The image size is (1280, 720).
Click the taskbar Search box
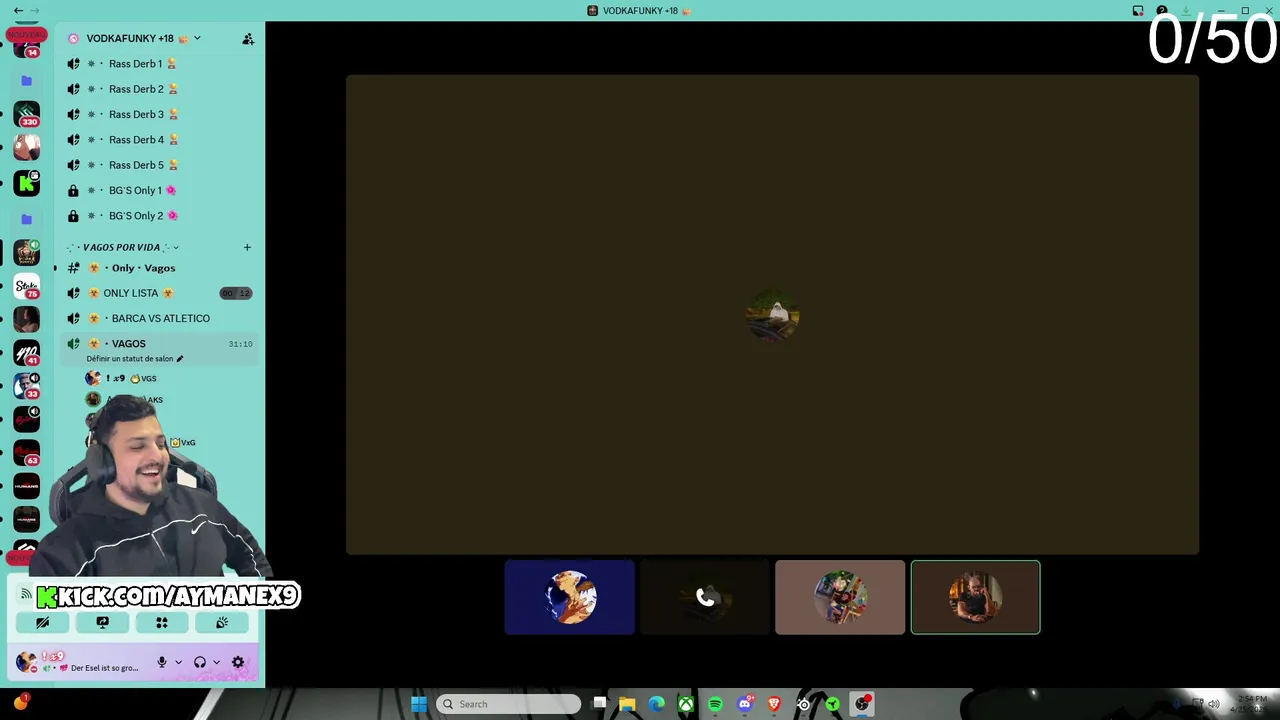coord(509,704)
